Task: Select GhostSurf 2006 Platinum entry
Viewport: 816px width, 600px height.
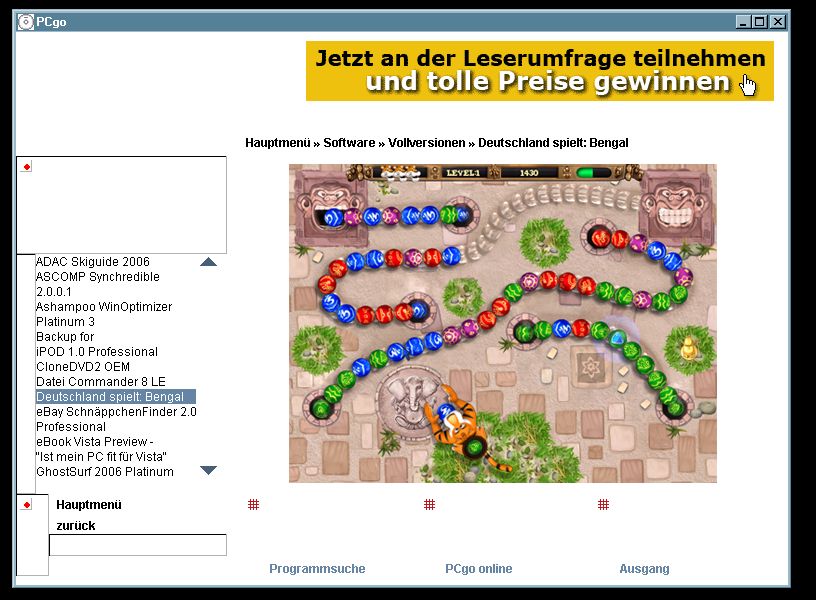Action: pos(105,472)
